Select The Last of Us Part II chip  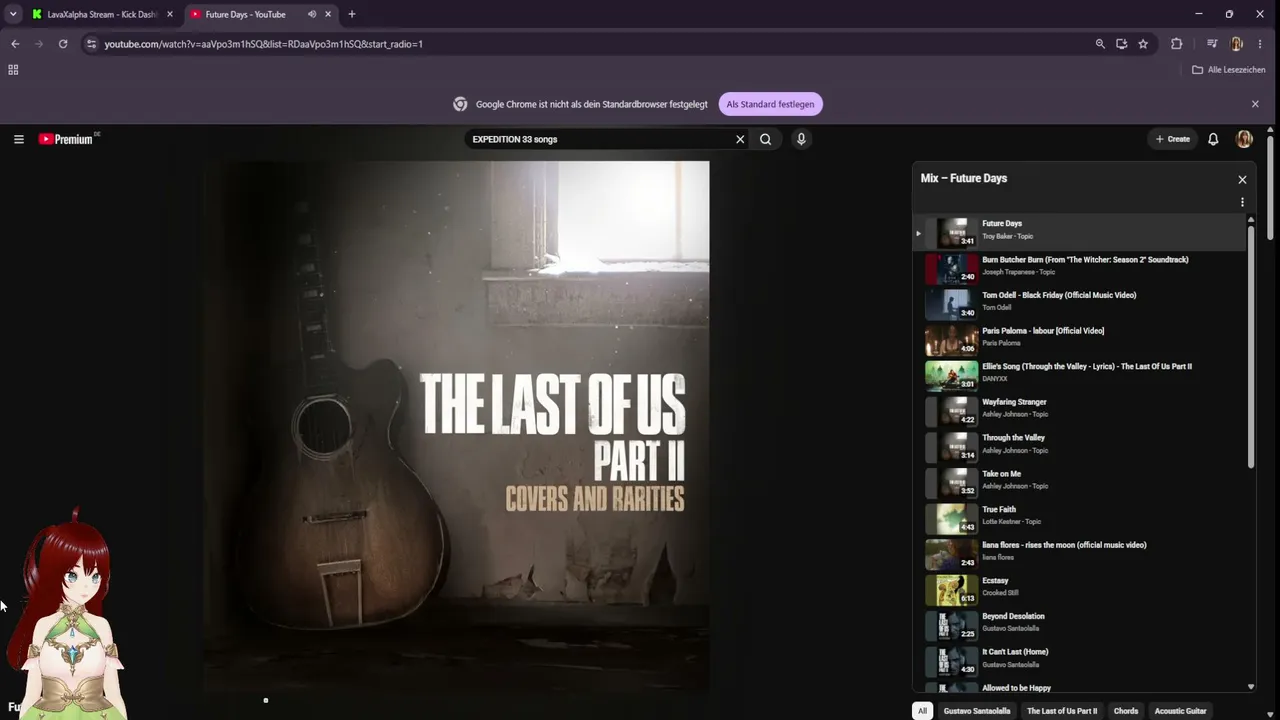pos(1062,711)
